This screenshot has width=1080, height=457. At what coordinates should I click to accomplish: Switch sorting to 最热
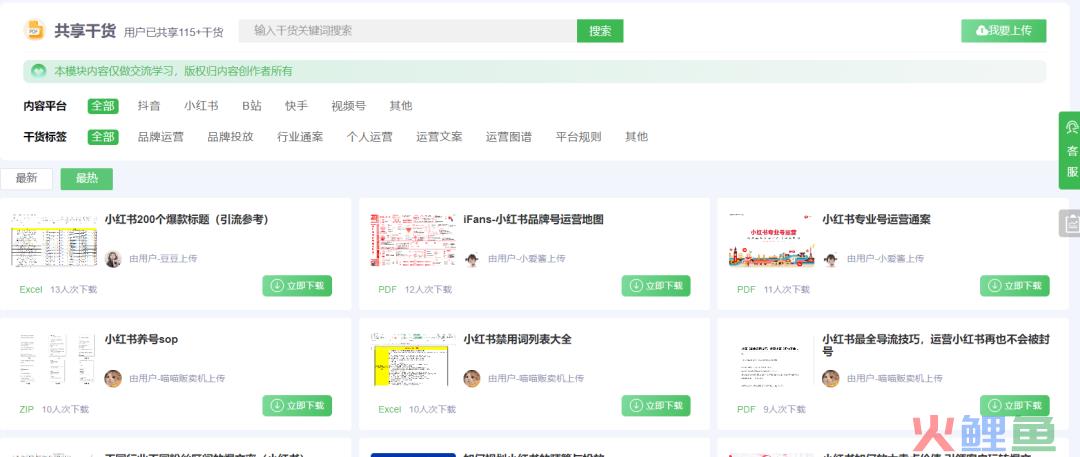tap(87, 179)
